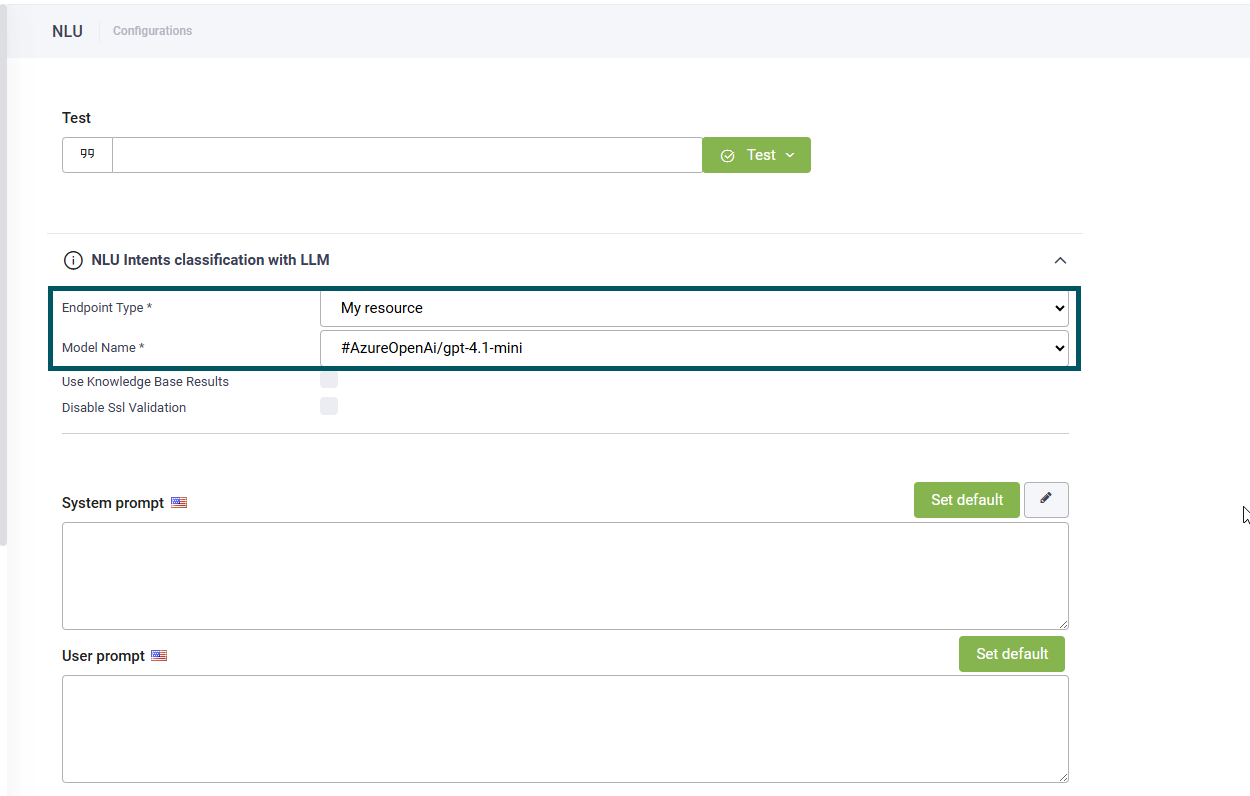Click the left vertical scrollbar
Image resolution: width=1250 pixels, height=796 pixels.
pyautogui.click(x=3, y=280)
